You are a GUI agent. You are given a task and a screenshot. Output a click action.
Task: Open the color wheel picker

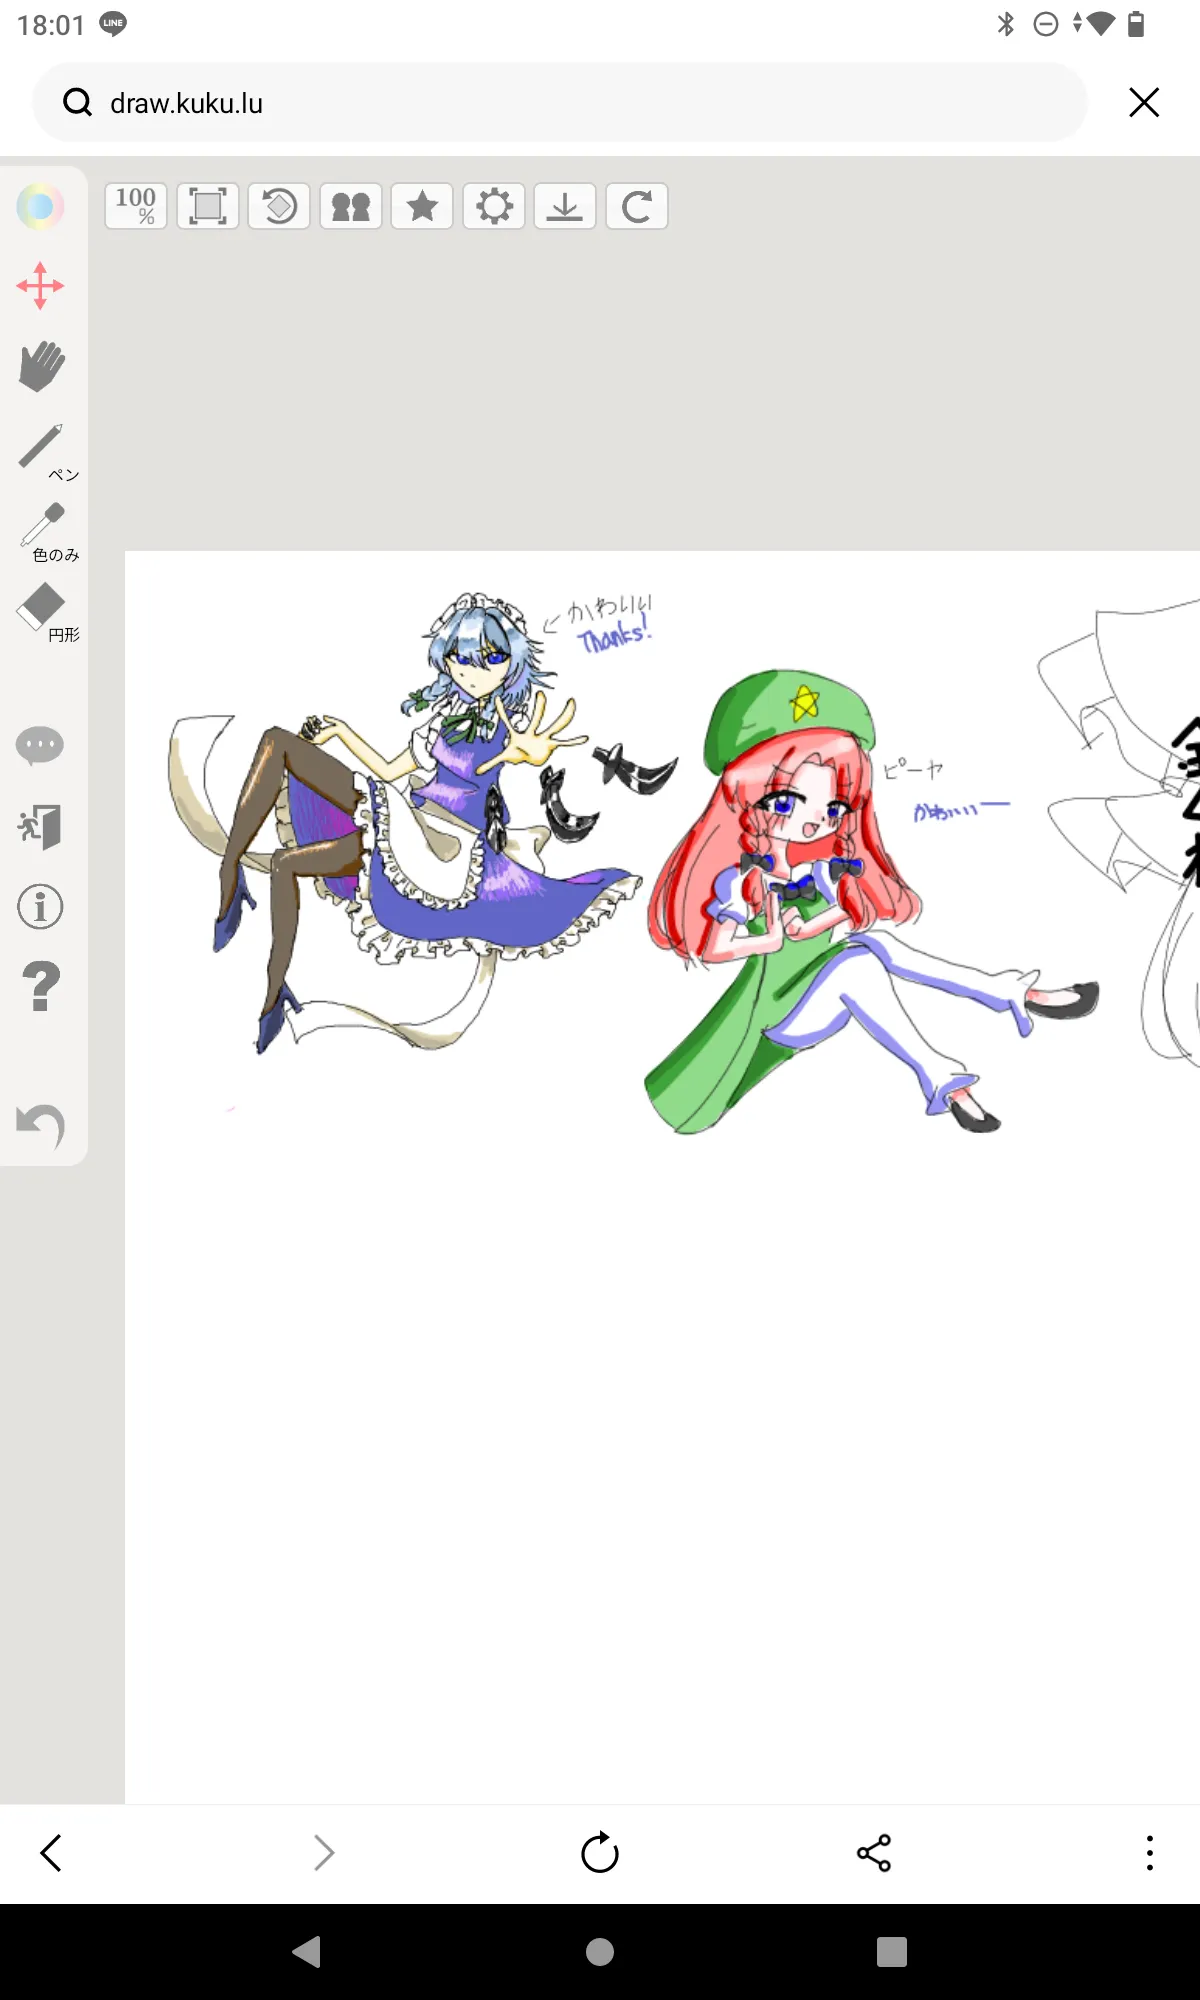tap(40, 206)
